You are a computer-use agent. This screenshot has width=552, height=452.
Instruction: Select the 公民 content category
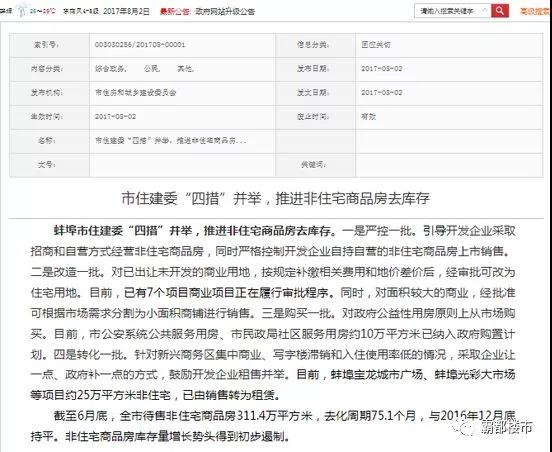152,69
